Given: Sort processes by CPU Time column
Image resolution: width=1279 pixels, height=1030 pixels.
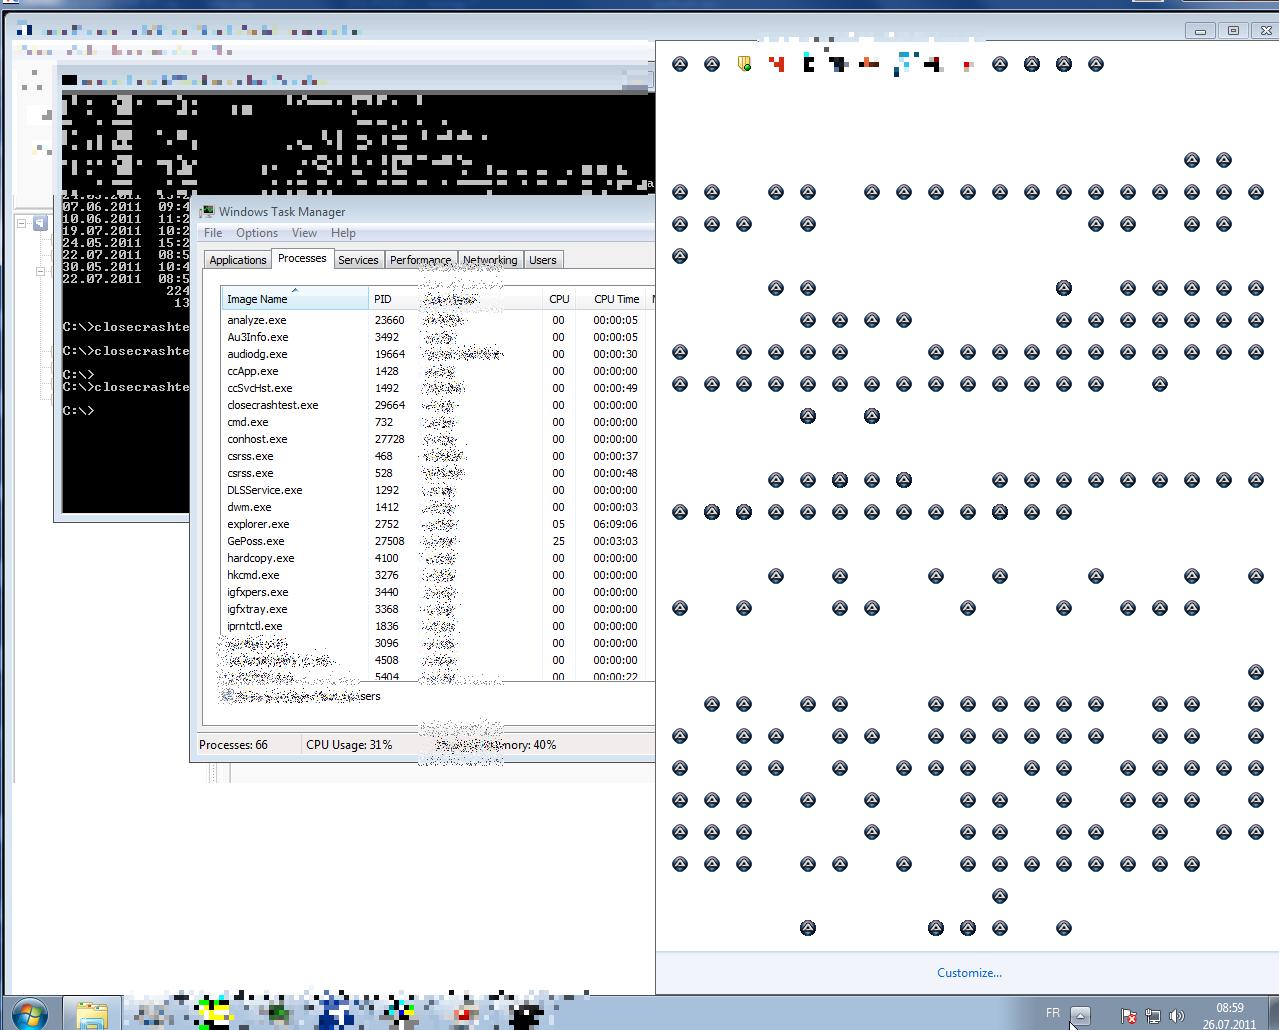Looking at the screenshot, I should click(x=616, y=299).
